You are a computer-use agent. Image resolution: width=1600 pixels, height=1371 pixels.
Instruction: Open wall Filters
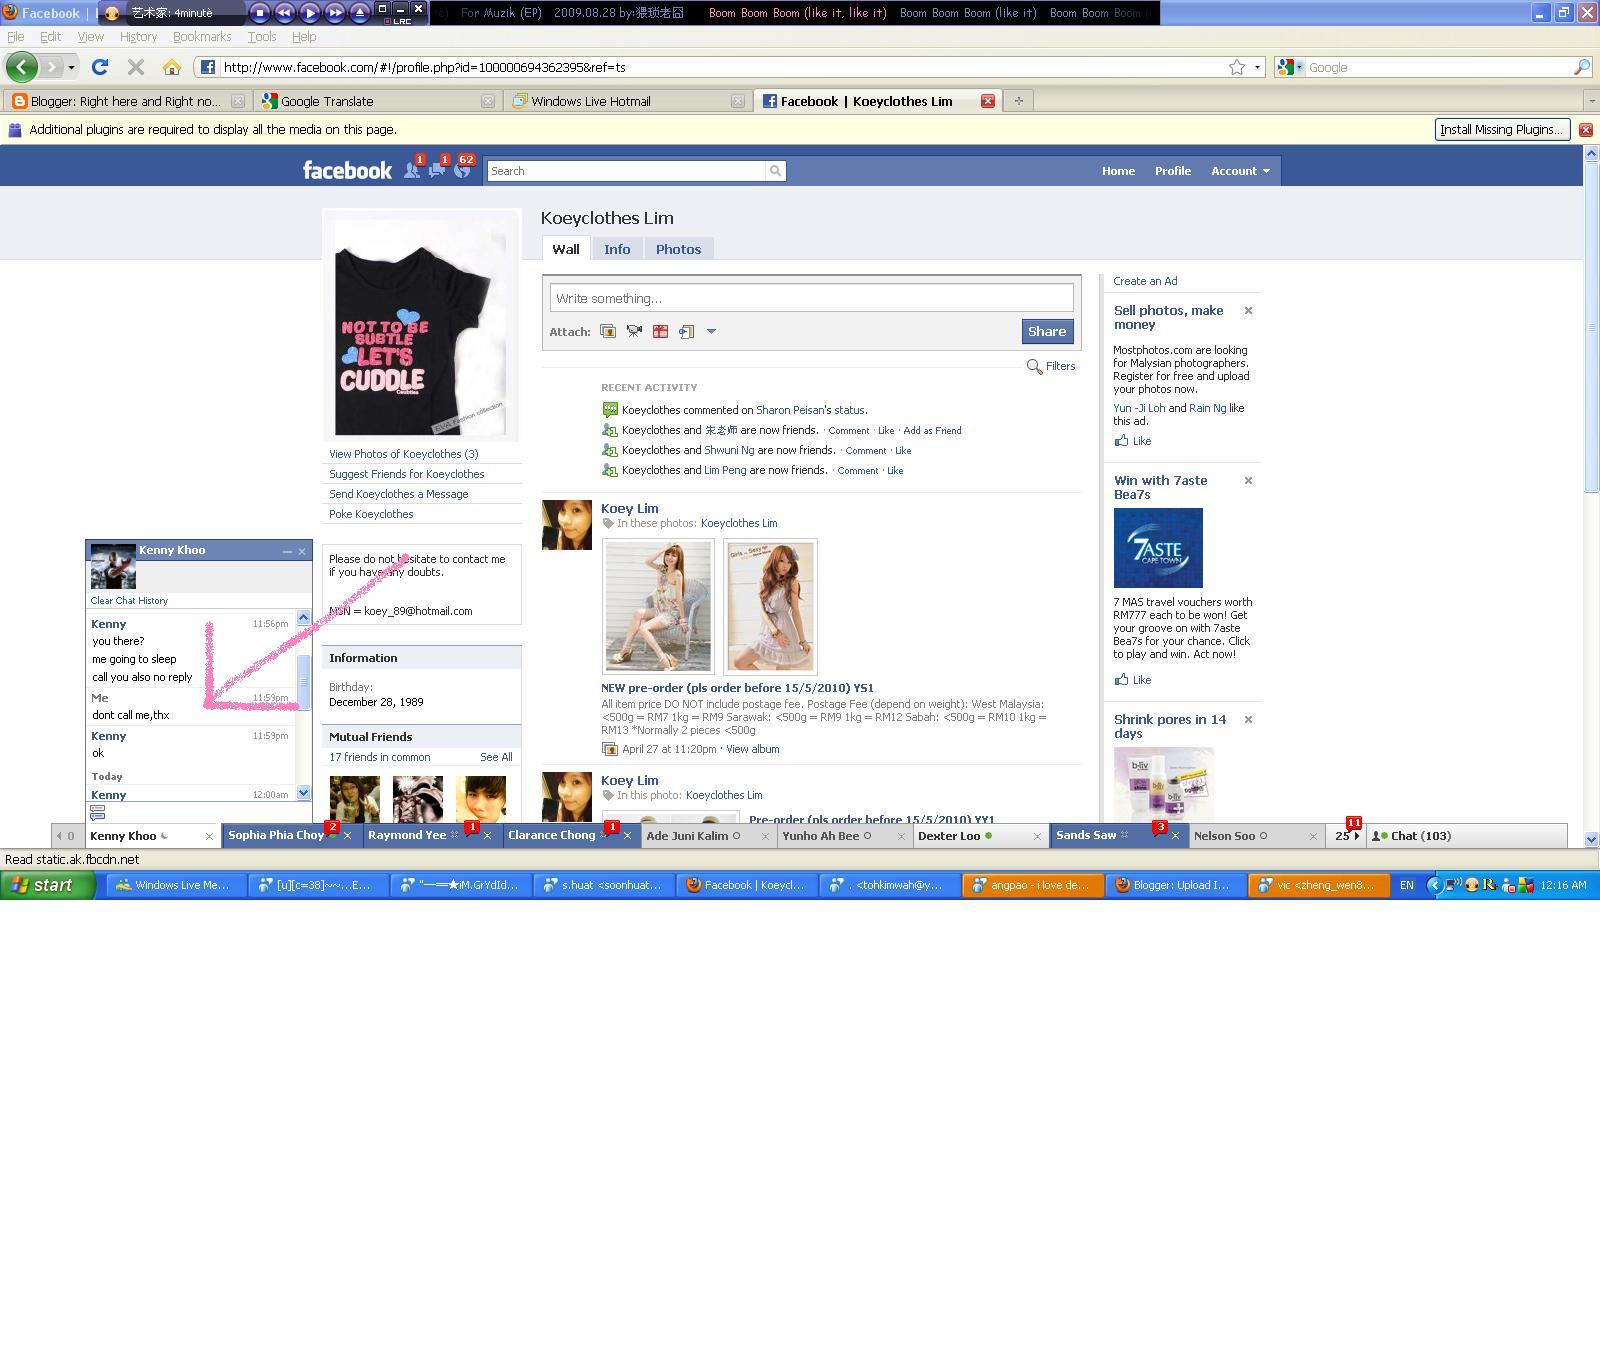tap(1051, 366)
